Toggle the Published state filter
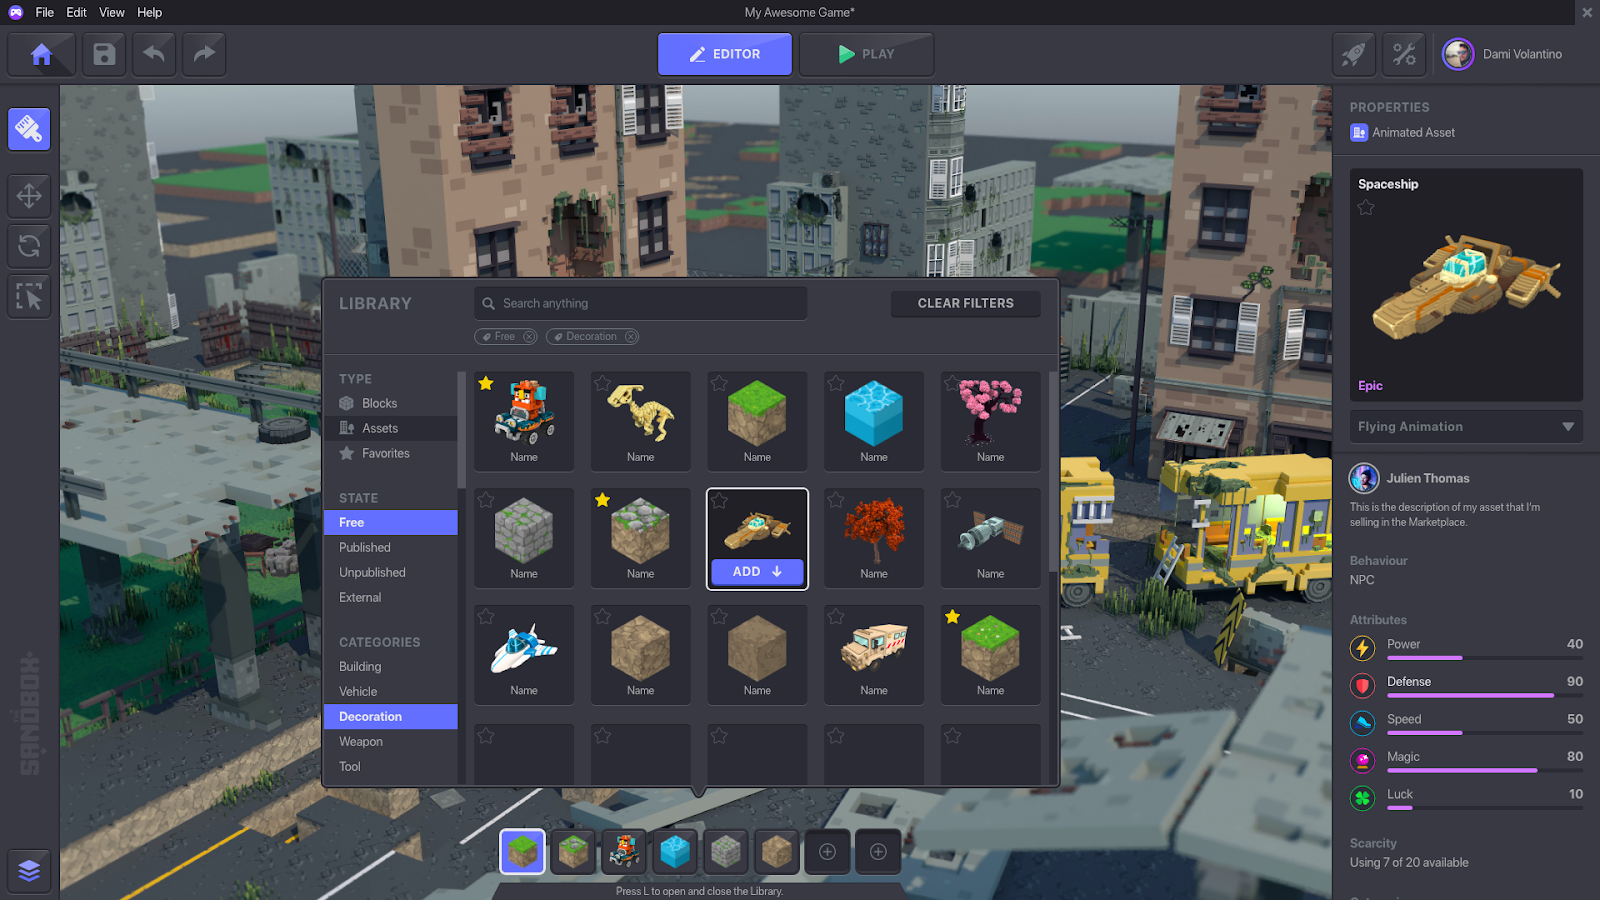This screenshot has width=1600, height=900. [x=364, y=547]
